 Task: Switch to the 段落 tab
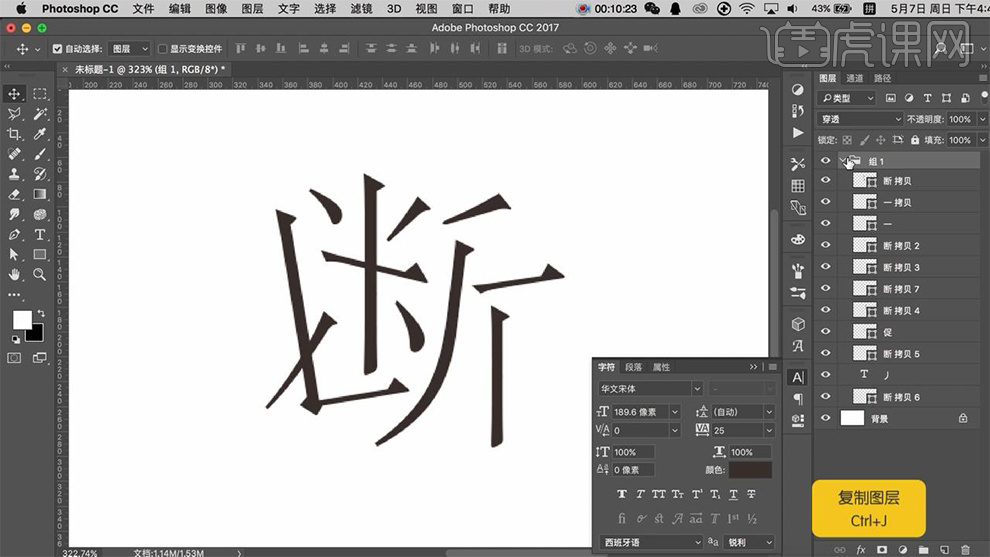point(633,367)
